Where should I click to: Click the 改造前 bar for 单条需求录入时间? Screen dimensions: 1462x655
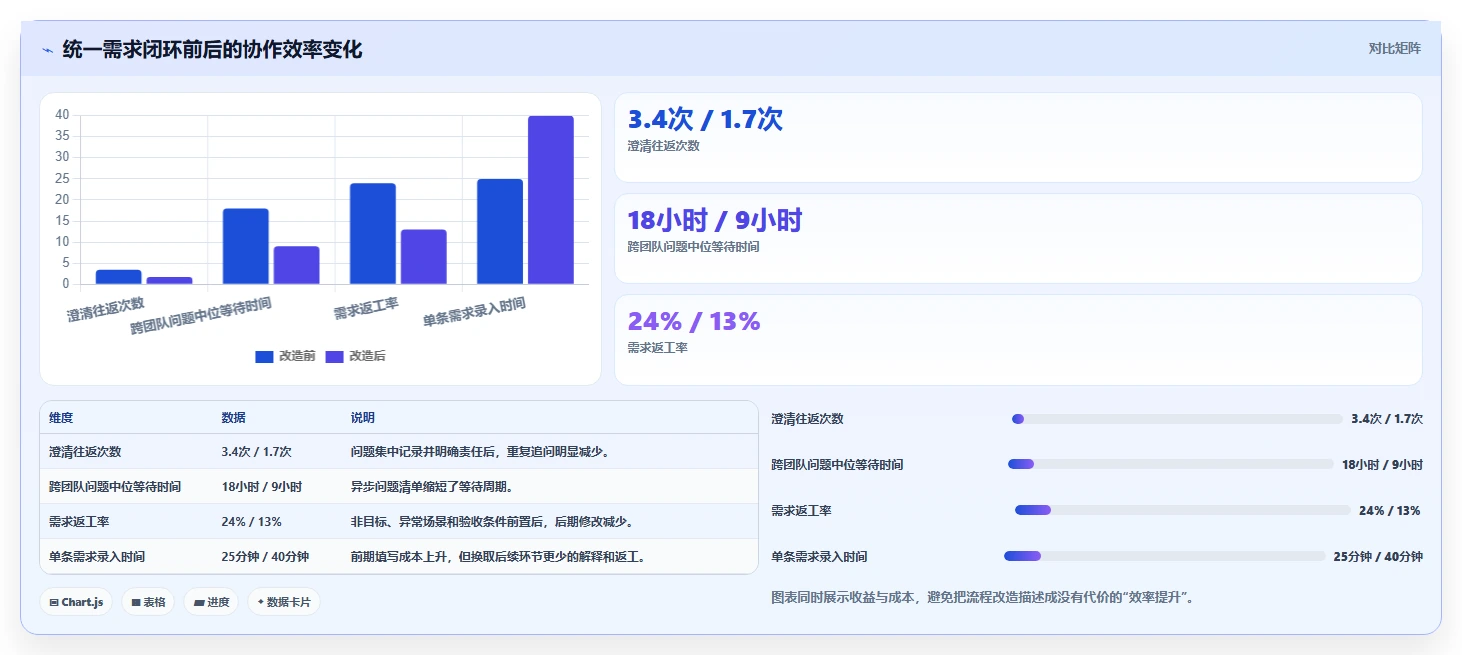click(x=500, y=231)
